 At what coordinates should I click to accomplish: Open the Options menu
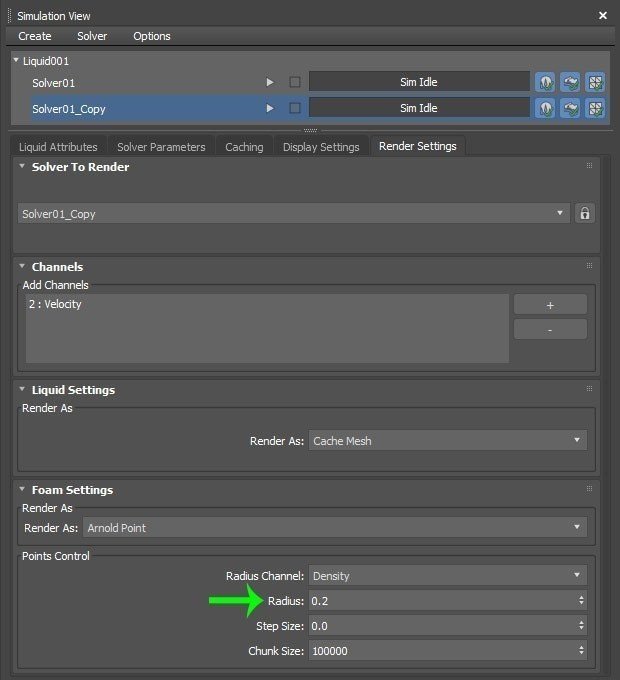152,36
